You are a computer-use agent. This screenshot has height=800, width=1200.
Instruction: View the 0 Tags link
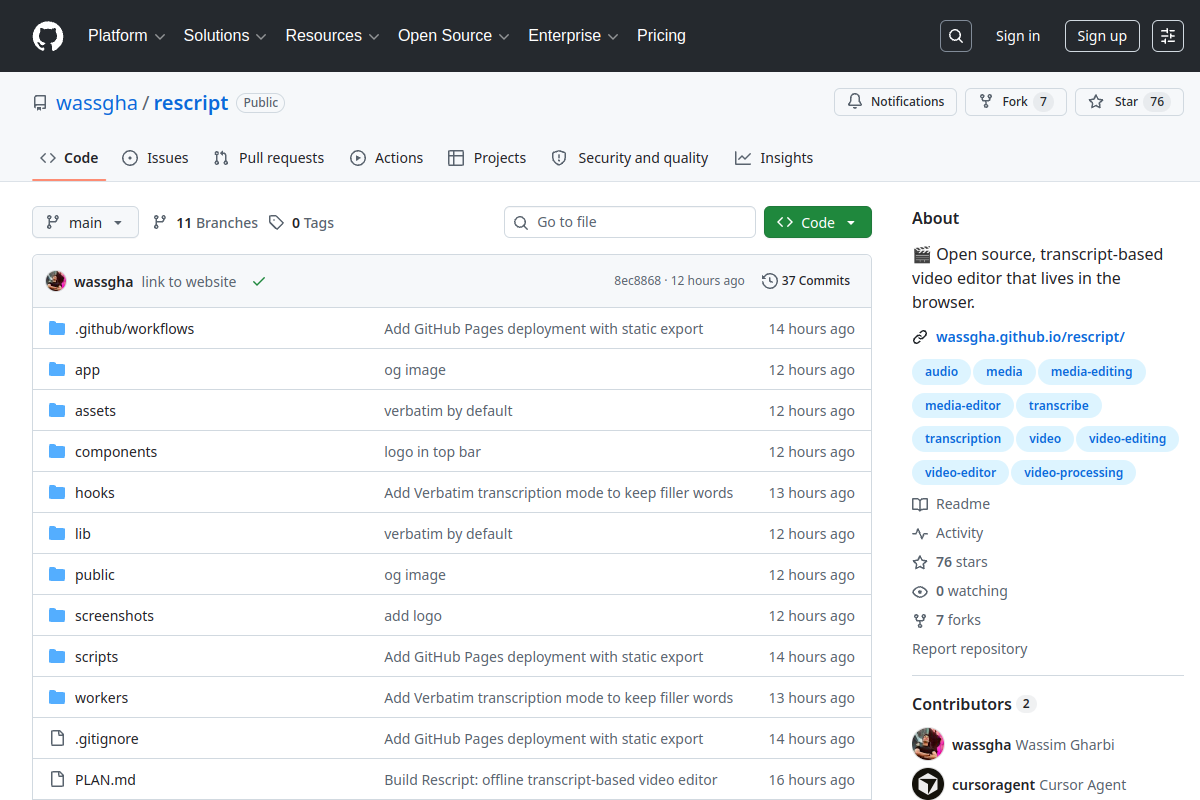pyautogui.click(x=301, y=222)
